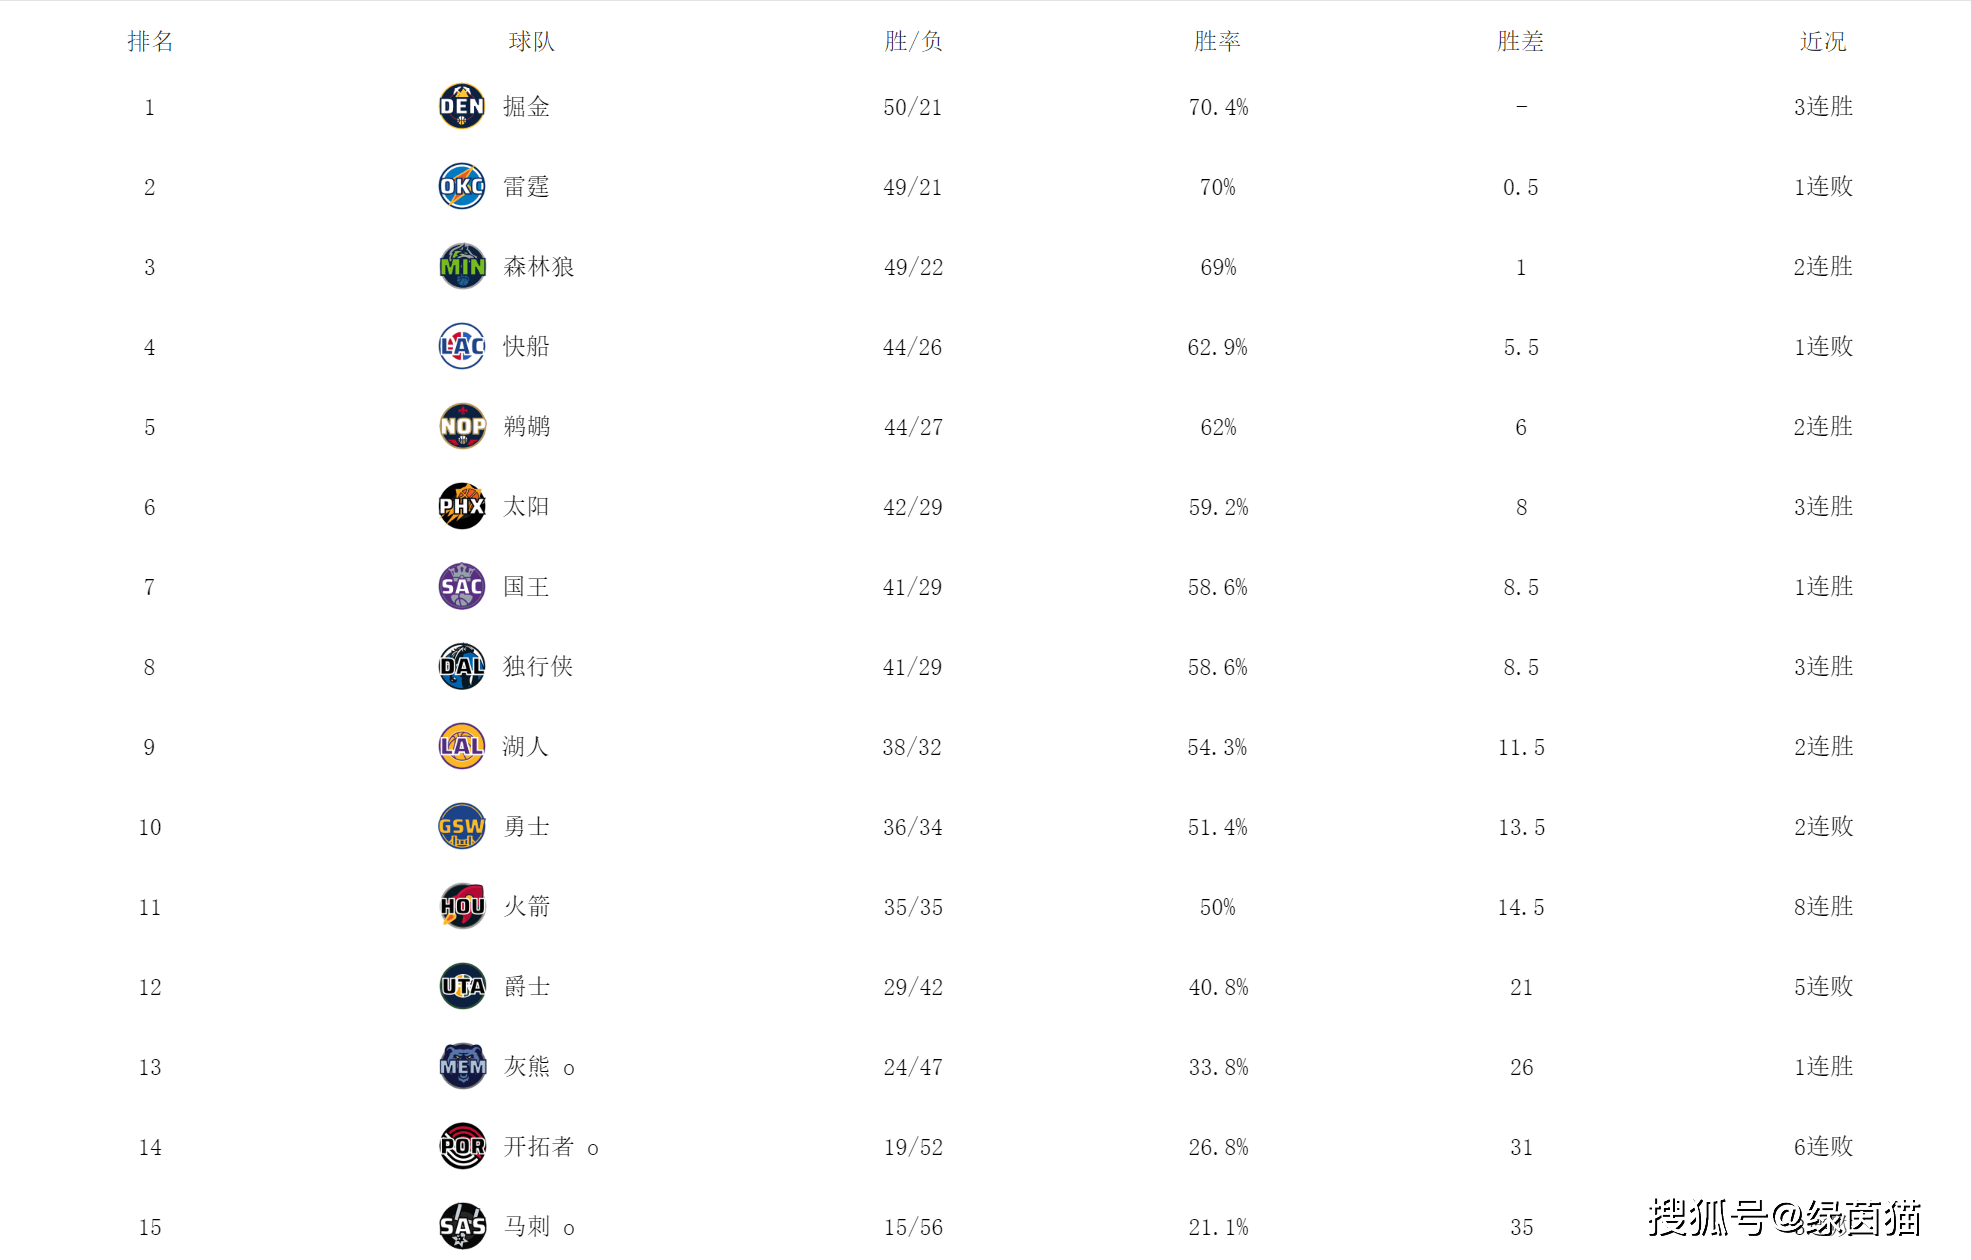Screen dimensions: 1971x1260
Task: Click the Grizzlies MEM logo
Action: (x=462, y=1066)
